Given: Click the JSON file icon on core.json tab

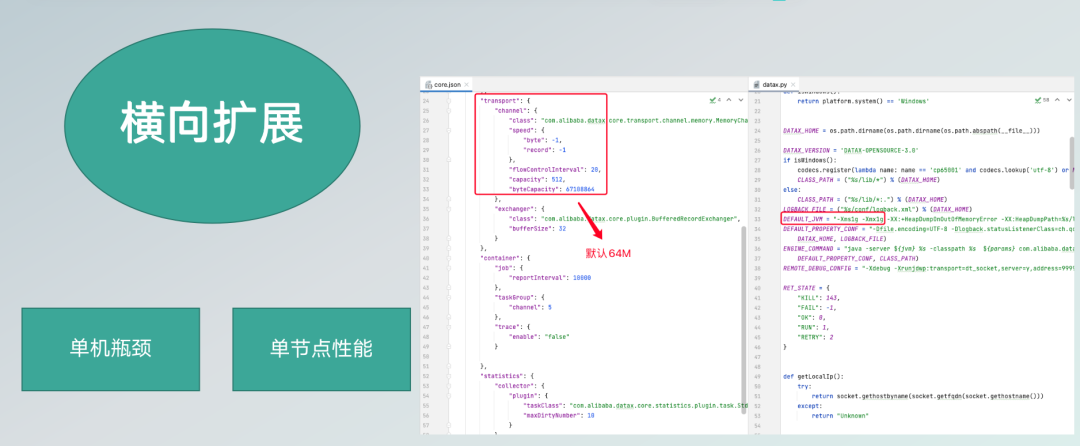Looking at the screenshot, I should (x=428, y=84).
